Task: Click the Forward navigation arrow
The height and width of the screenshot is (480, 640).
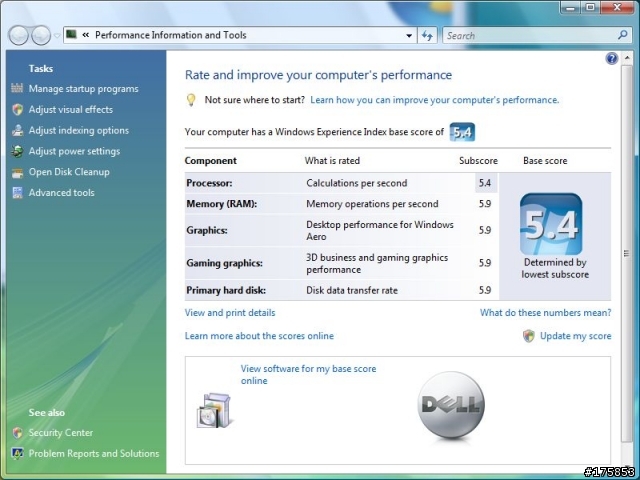Action: click(x=41, y=35)
